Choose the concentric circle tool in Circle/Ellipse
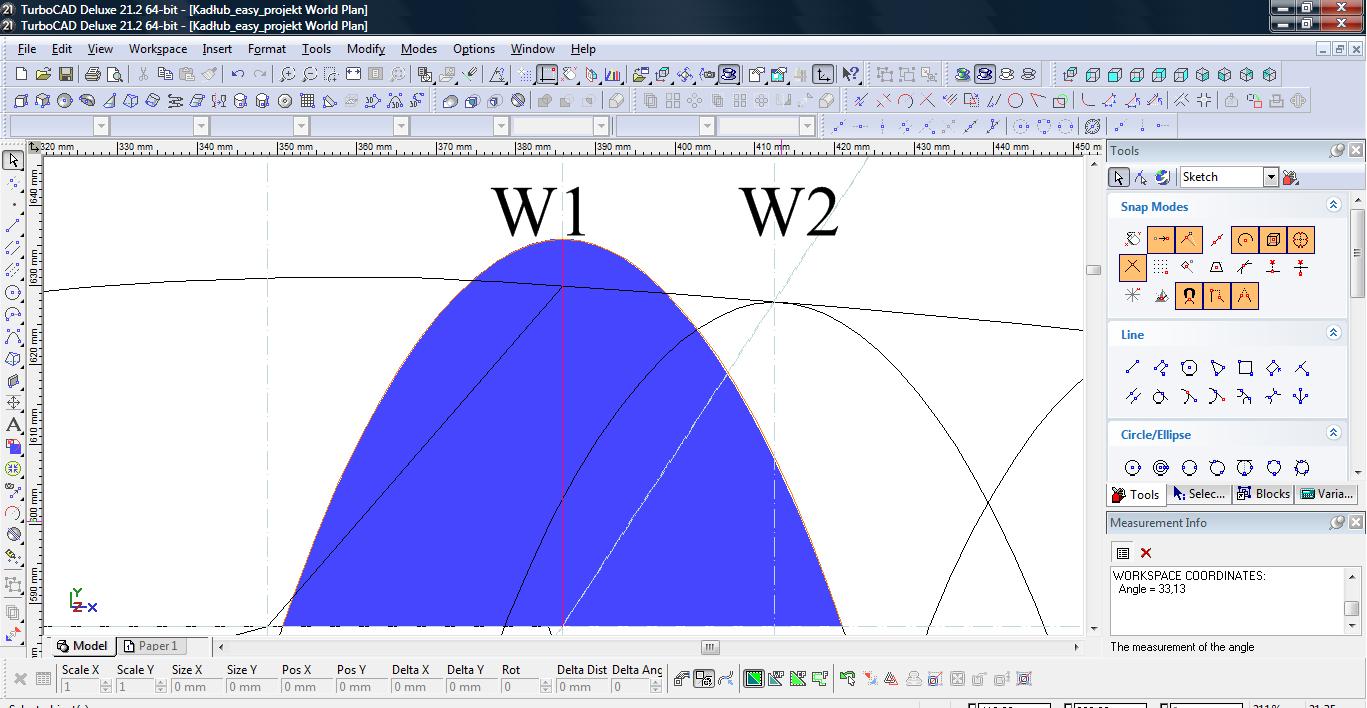Viewport: 1367px width, 708px height. click(x=1161, y=468)
